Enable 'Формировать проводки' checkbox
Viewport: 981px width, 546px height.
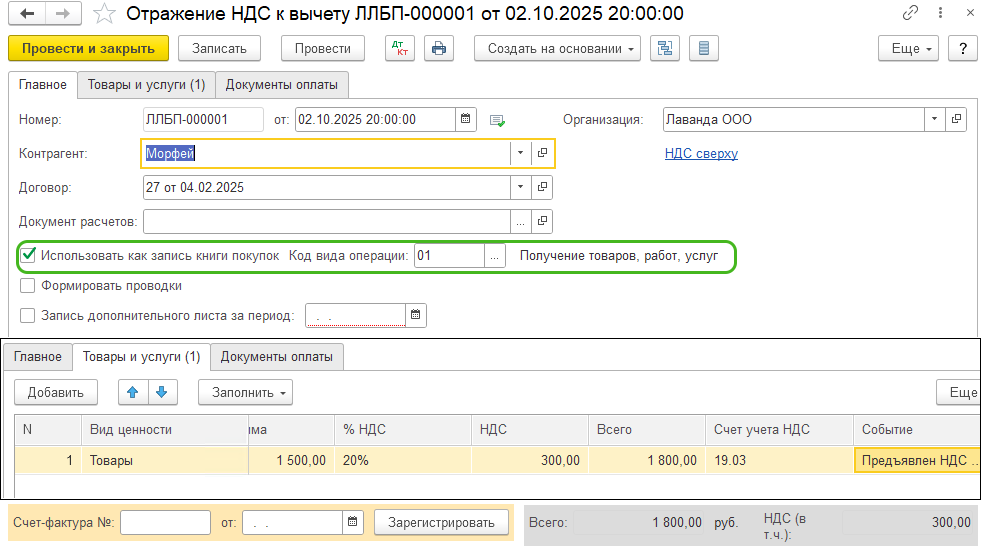29,285
